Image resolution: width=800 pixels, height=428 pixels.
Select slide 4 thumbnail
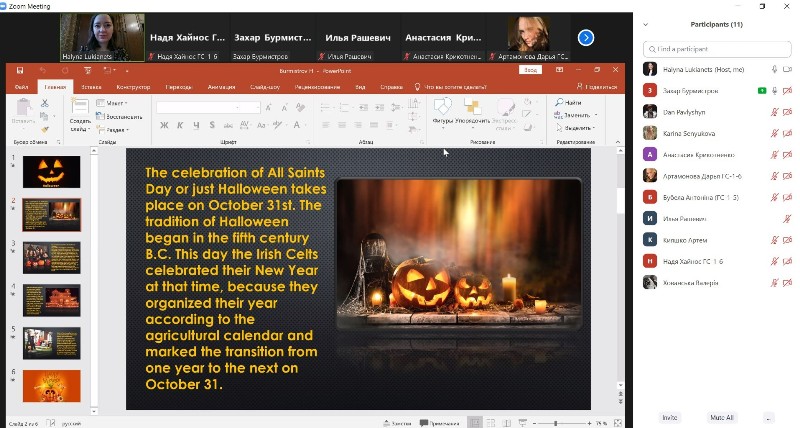click(52, 300)
